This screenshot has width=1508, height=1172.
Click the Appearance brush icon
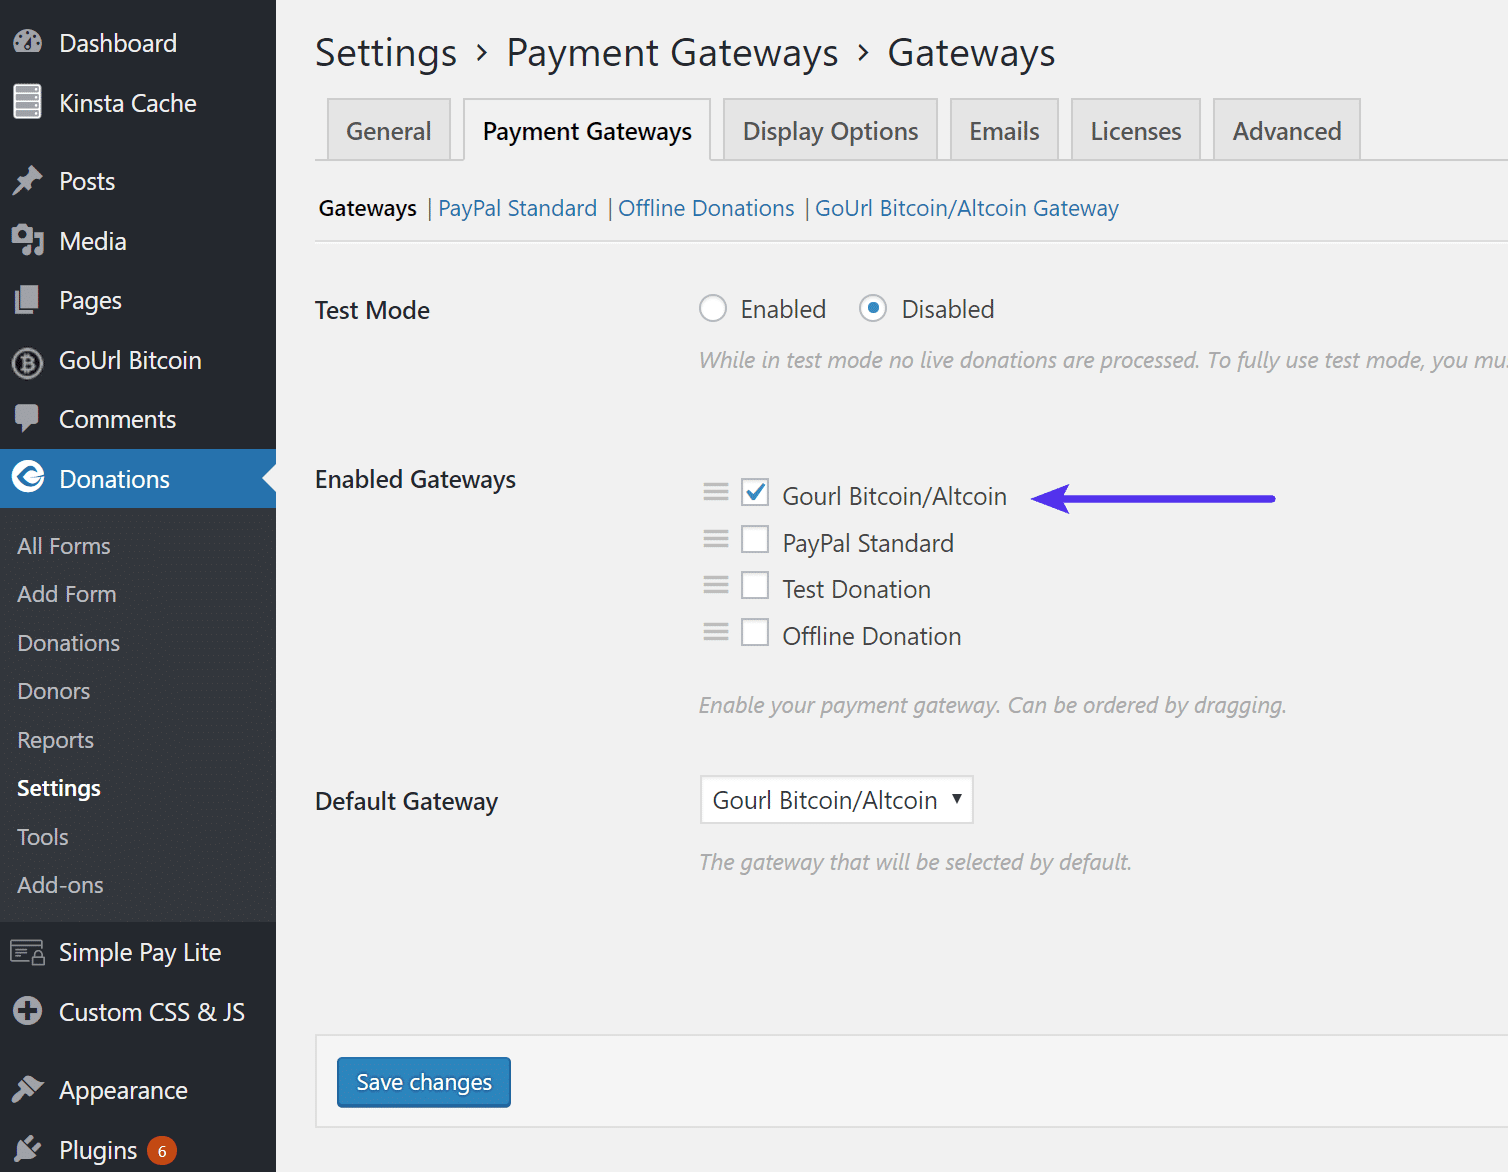pyautogui.click(x=26, y=1089)
